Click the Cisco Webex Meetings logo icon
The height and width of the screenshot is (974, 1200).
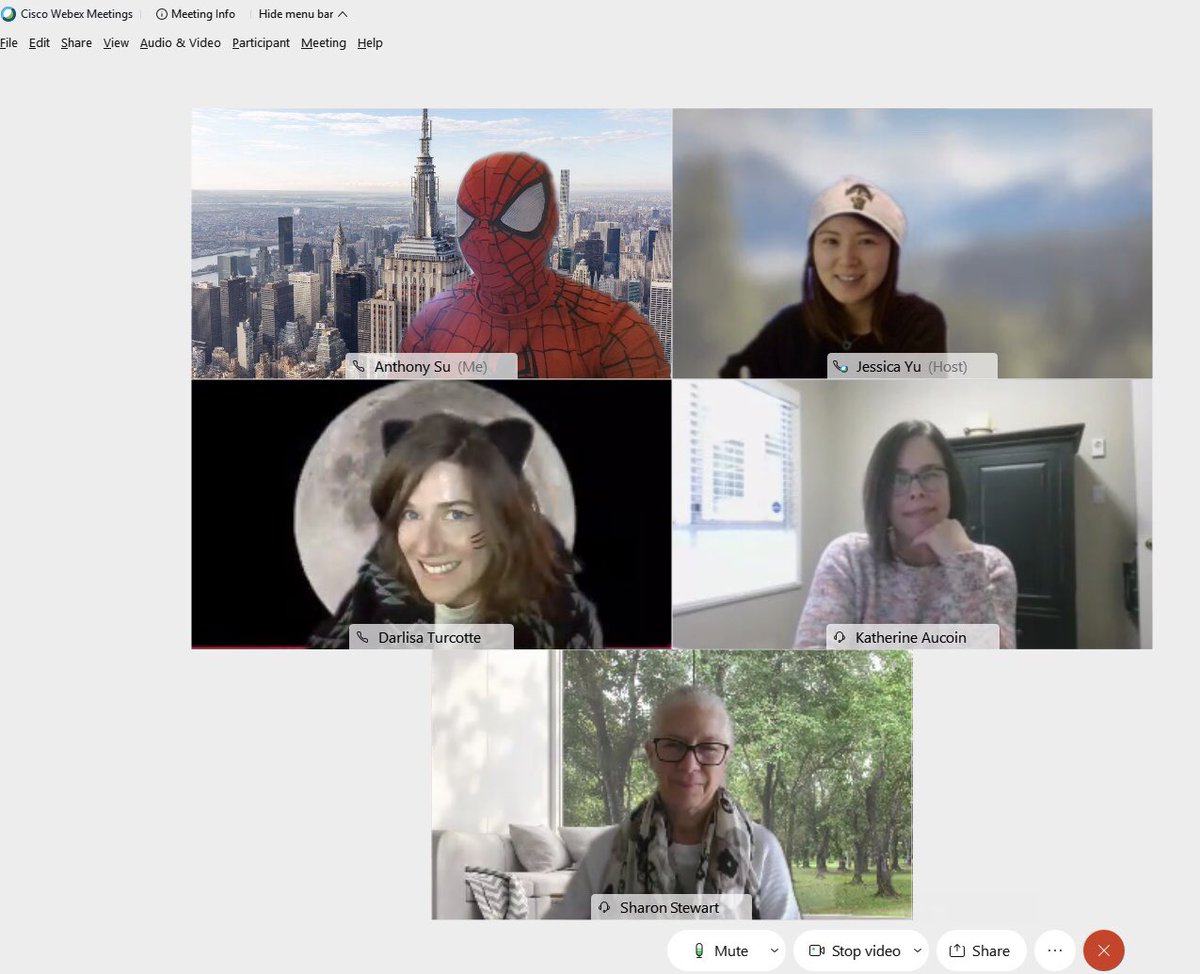tap(9, 14)
